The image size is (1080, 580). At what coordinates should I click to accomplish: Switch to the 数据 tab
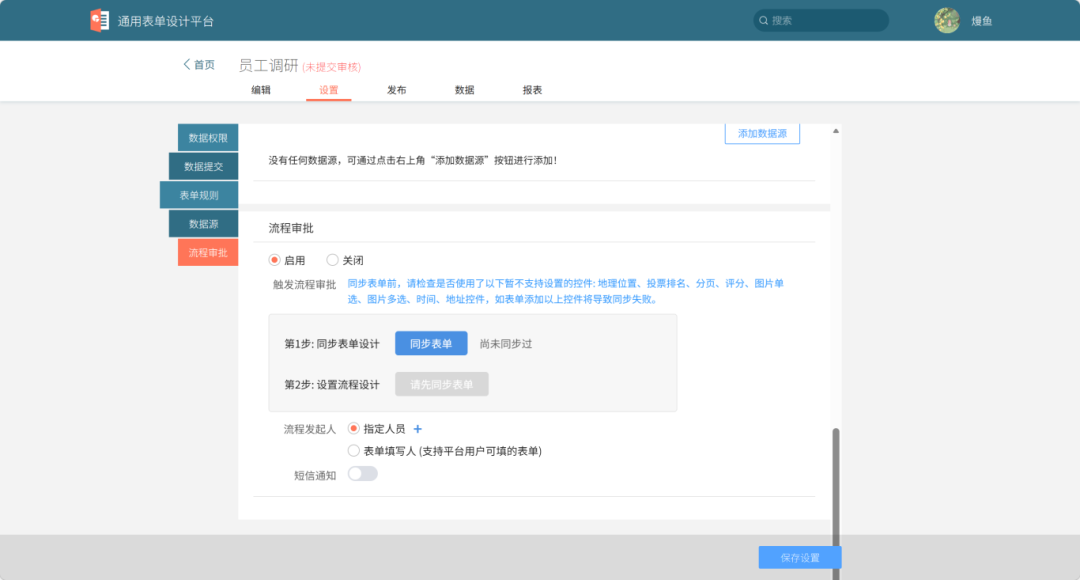464,89
